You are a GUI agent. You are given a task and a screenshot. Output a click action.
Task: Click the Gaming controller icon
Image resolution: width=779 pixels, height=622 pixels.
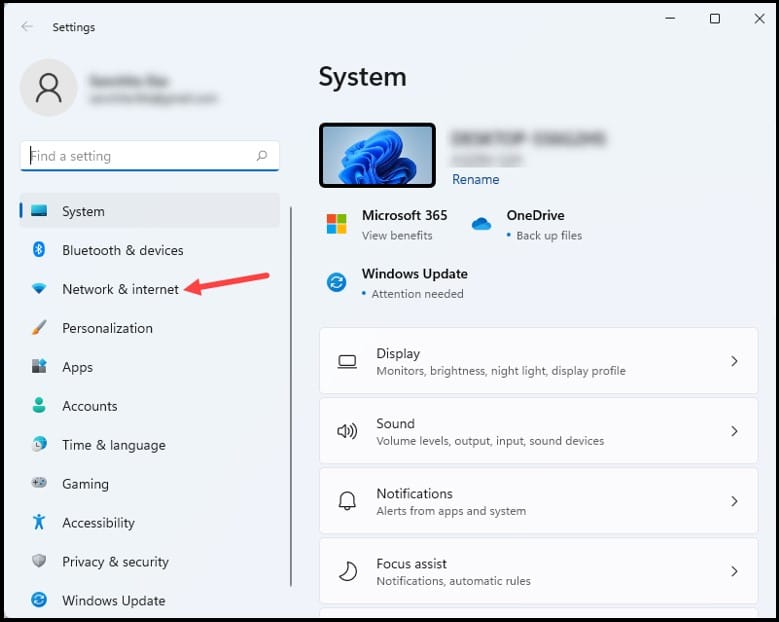pyautogui.click(x=39, y=483)
